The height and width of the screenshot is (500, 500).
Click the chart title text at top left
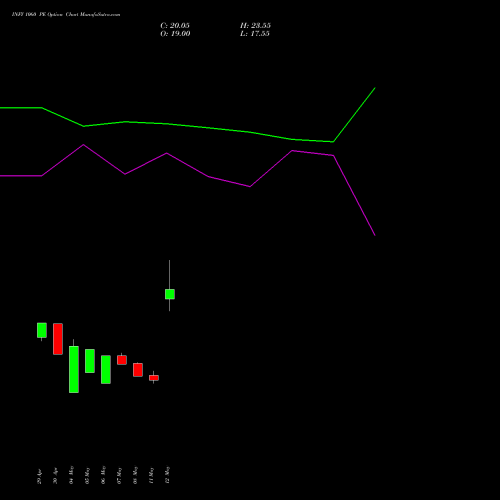(x=66, y=15)
